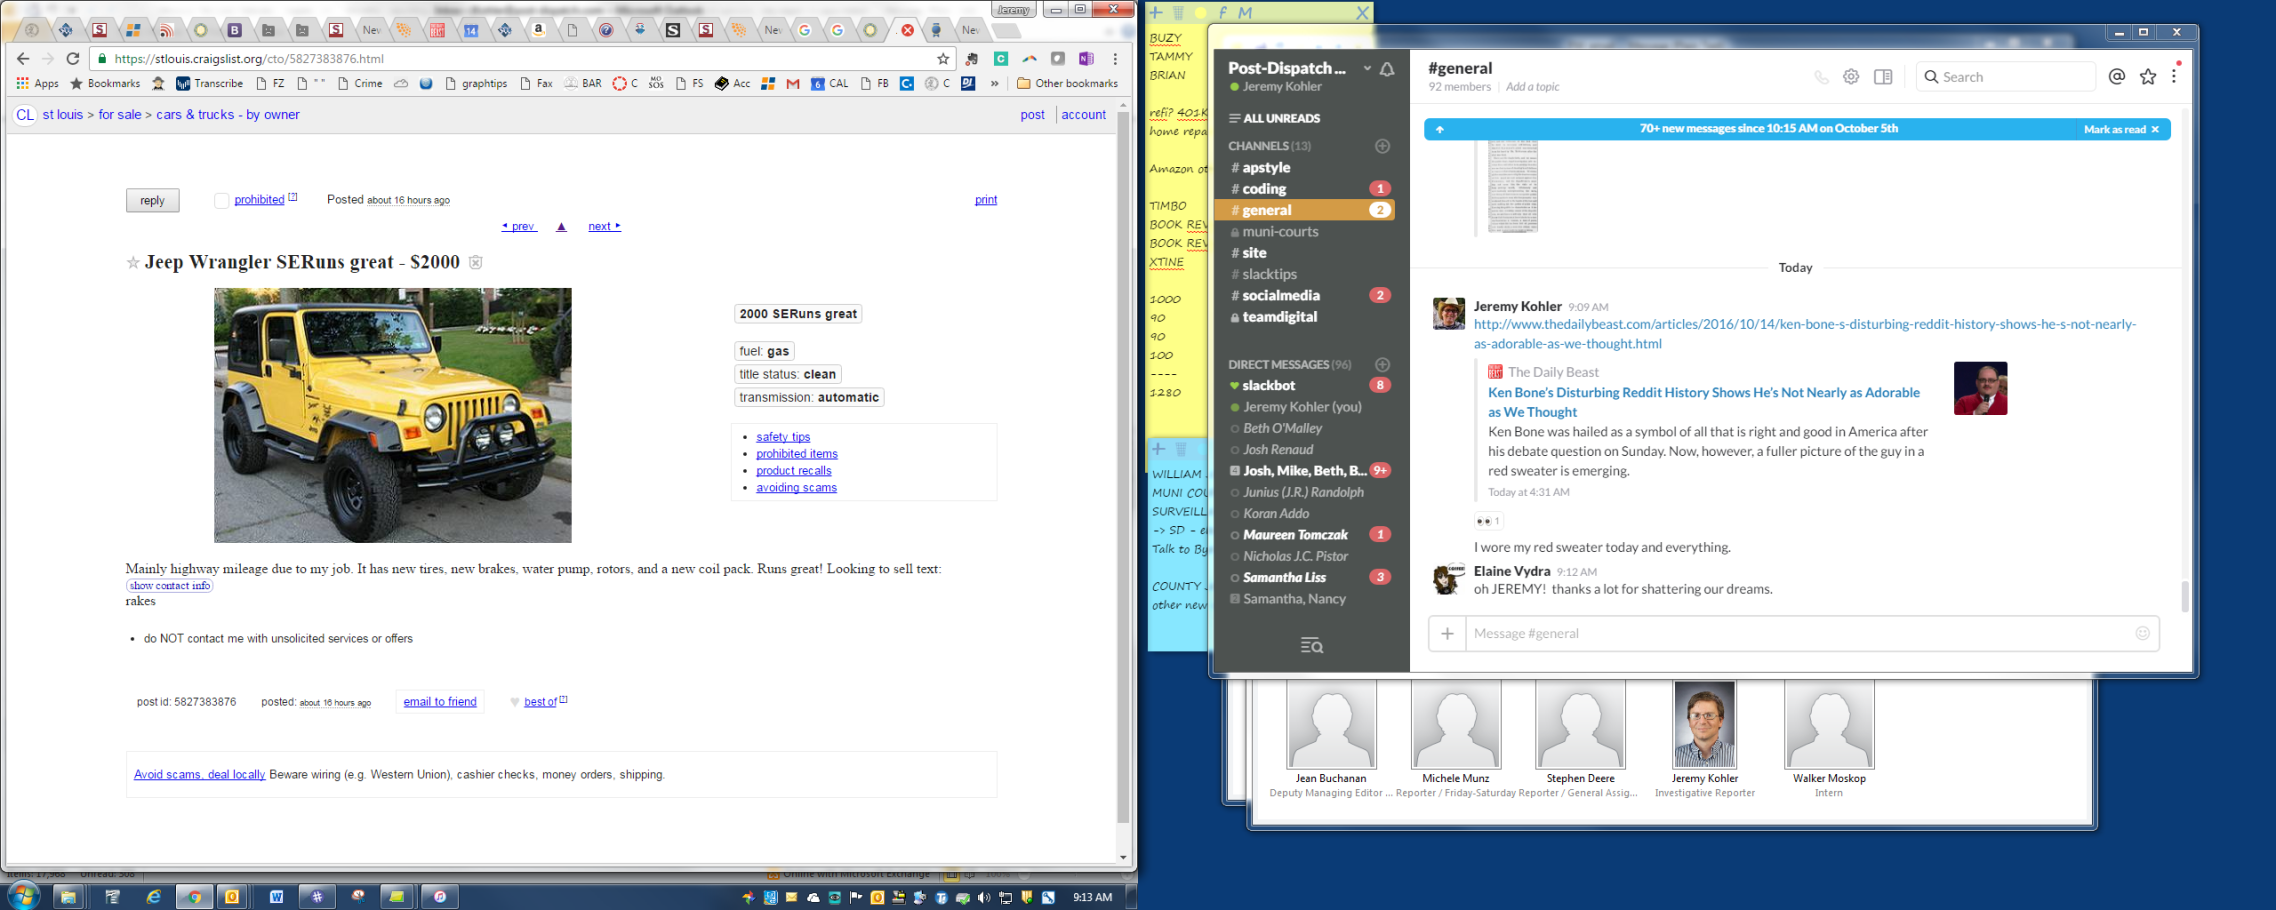Open the socialmedia channel
The height and width of the screenshot is (910, 2276).
(1280, 296)
